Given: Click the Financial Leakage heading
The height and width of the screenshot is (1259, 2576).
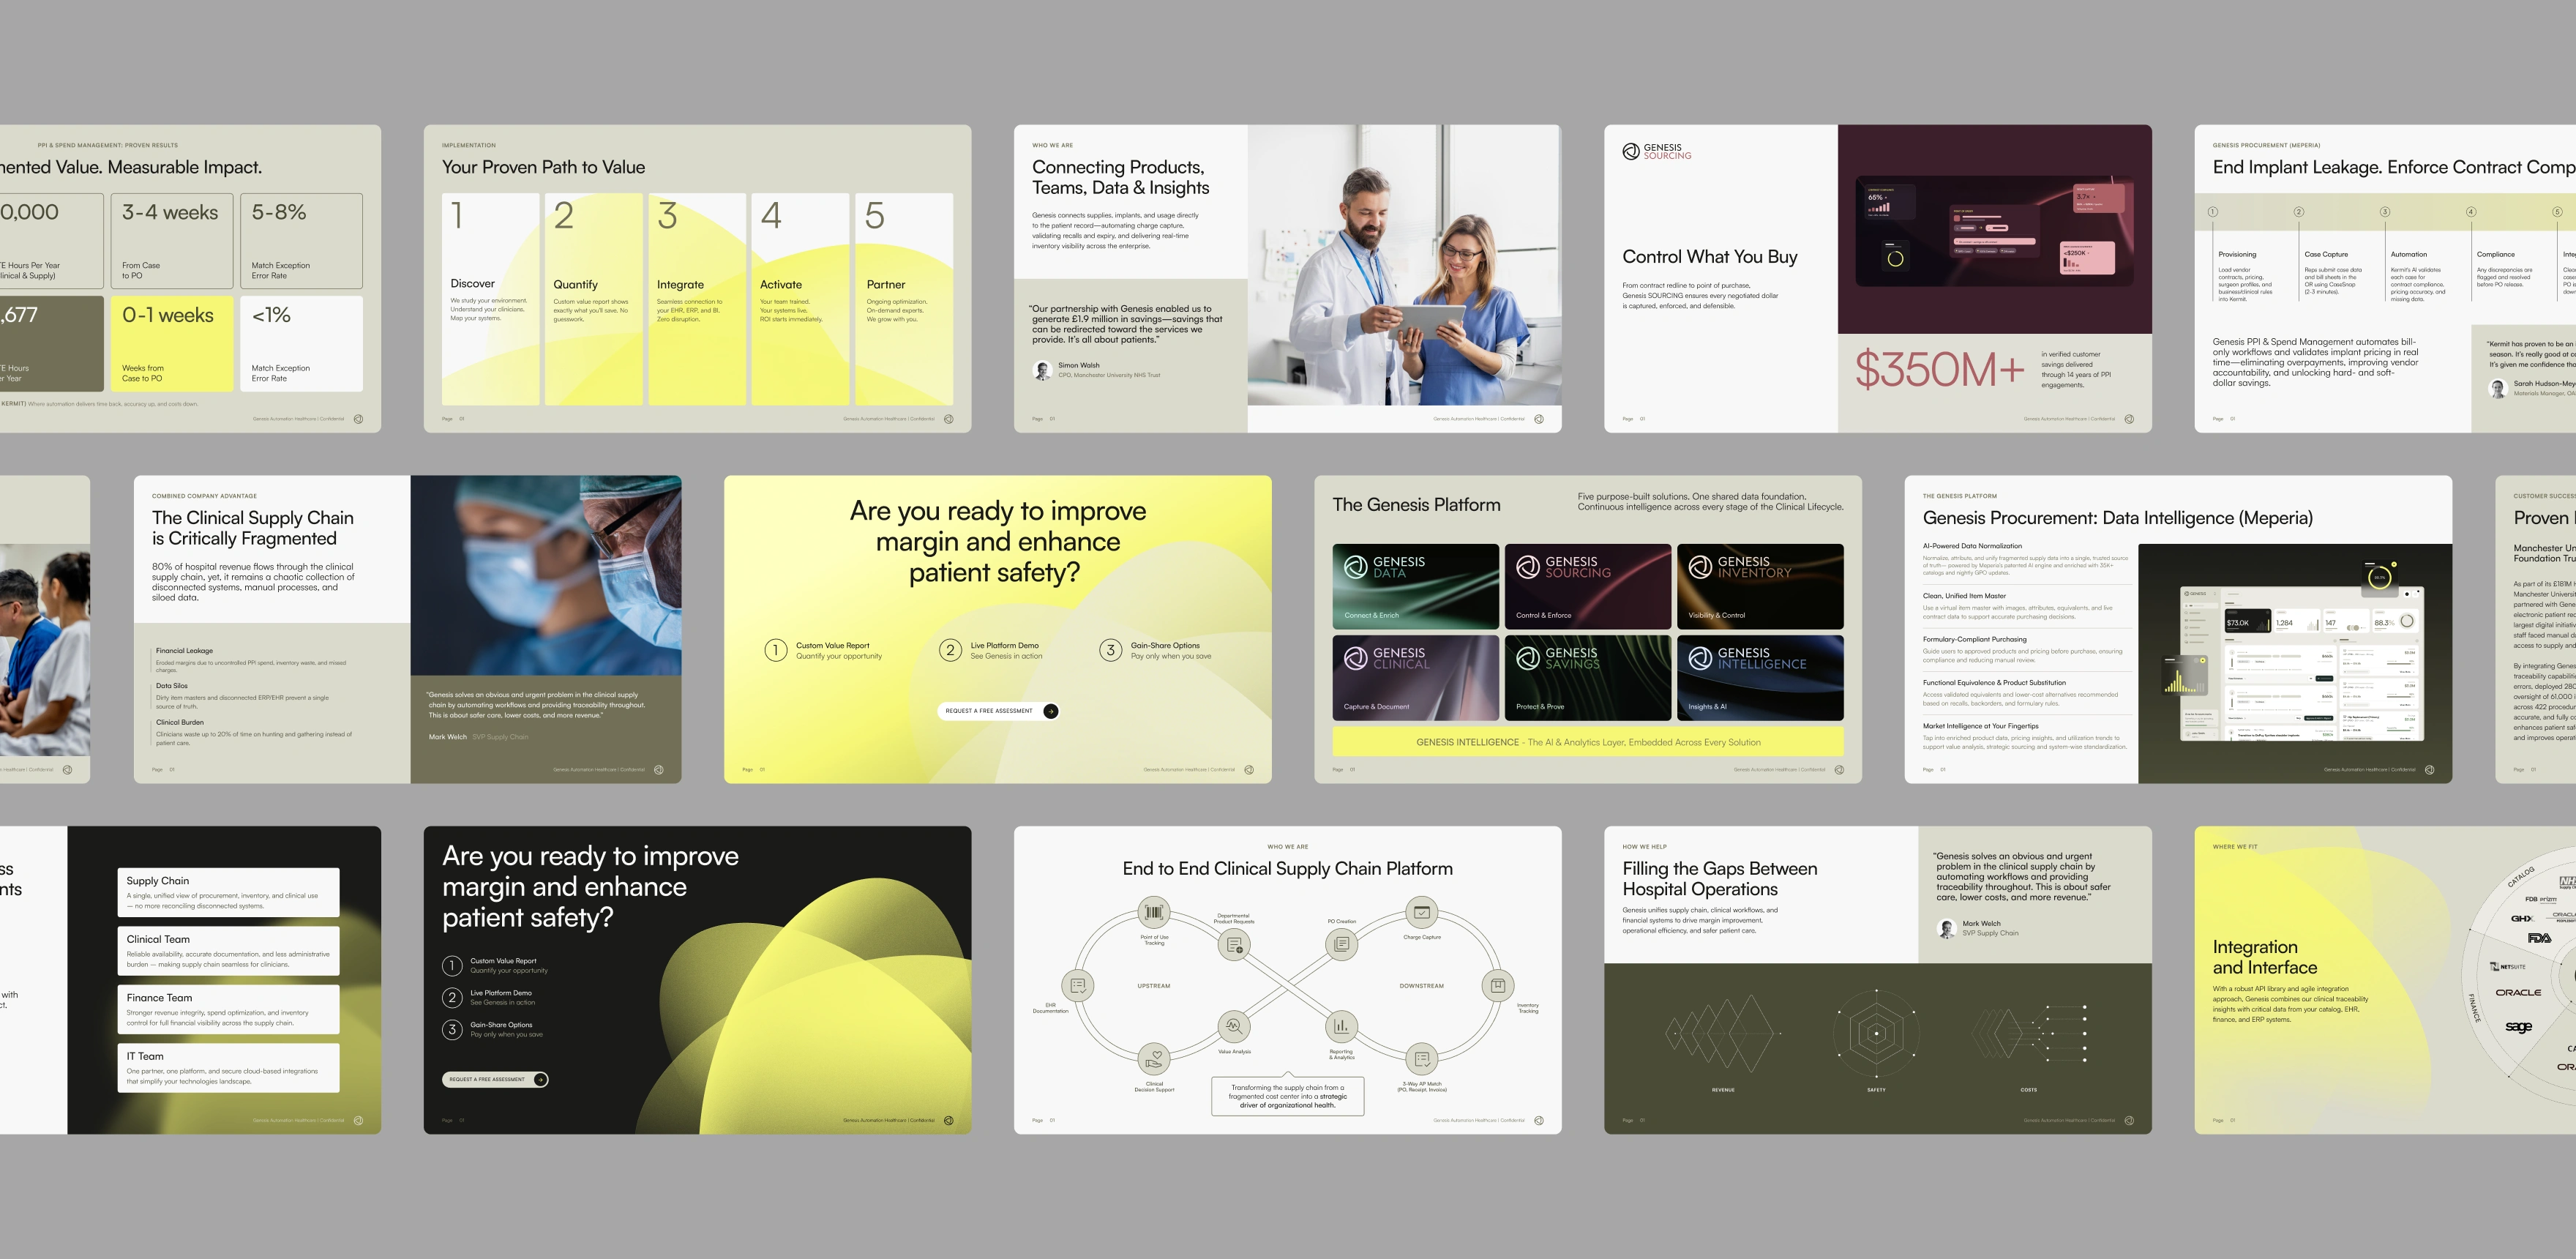Looking at the screenshot, I should click(184, 651).
